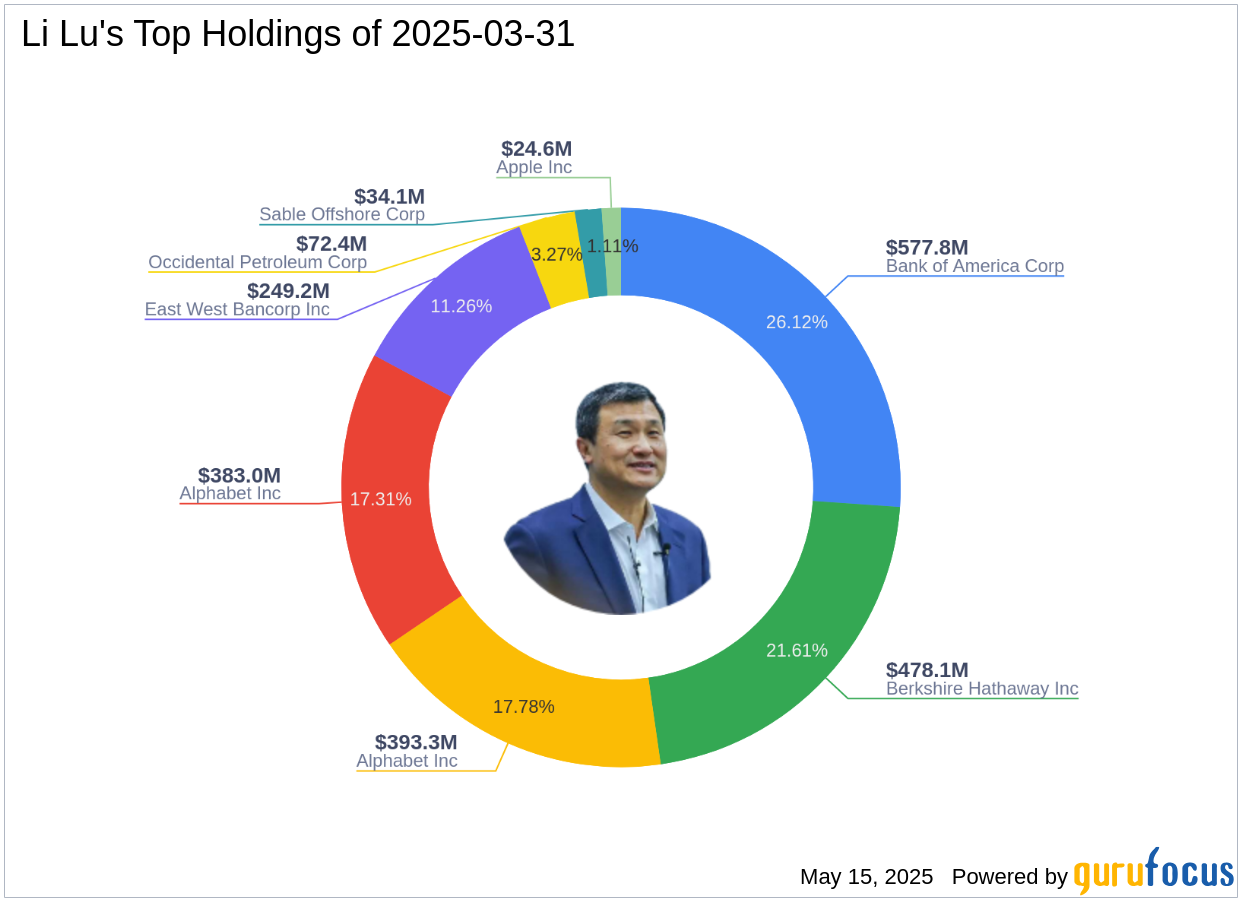Click the Powered by text
This screenshot has height=902, width=1242.
[x=1010, y=877]
